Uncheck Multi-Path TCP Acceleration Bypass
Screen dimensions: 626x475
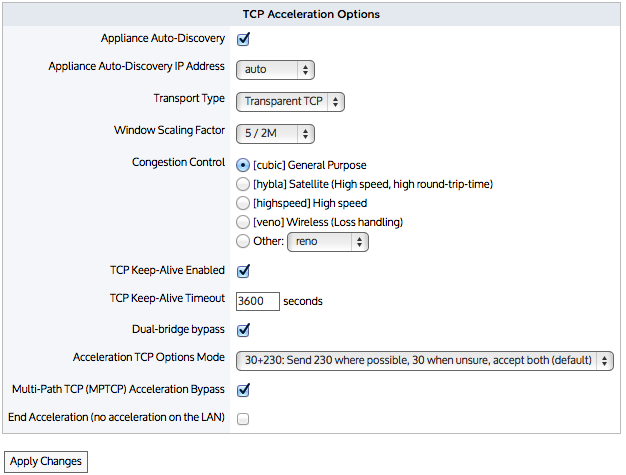[x=243, y=389]
